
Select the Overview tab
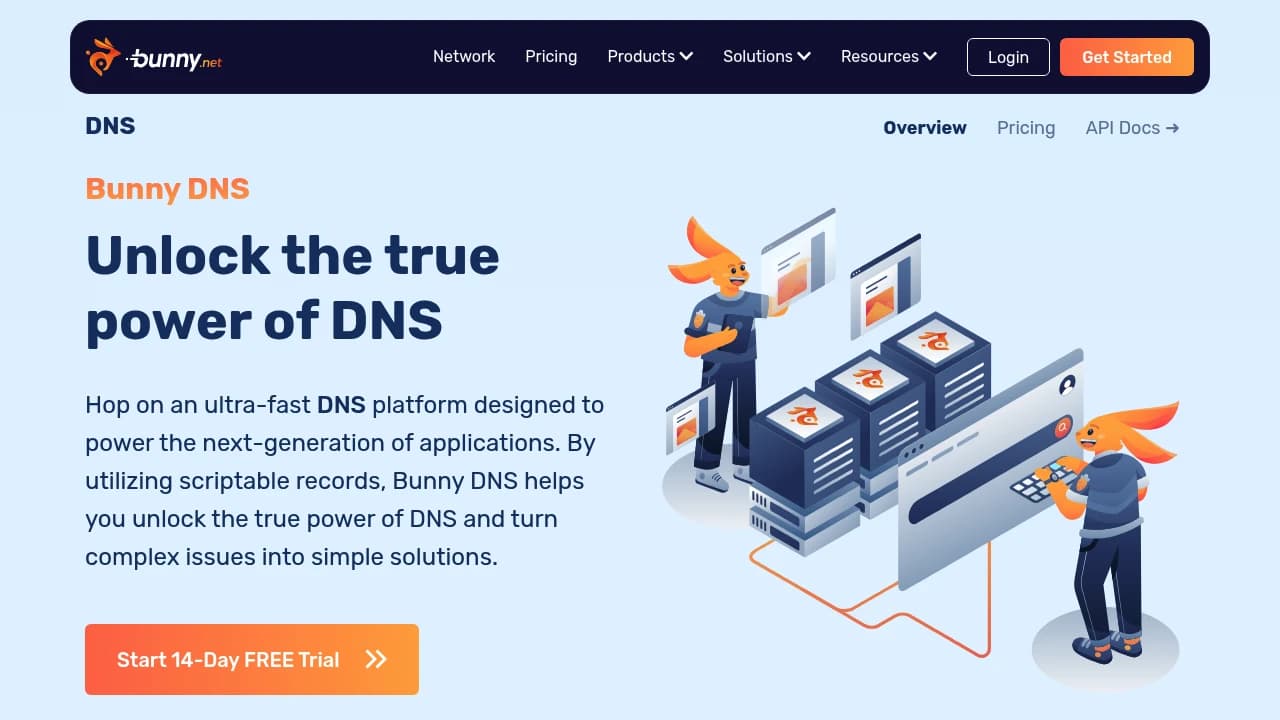coord(925,128)
